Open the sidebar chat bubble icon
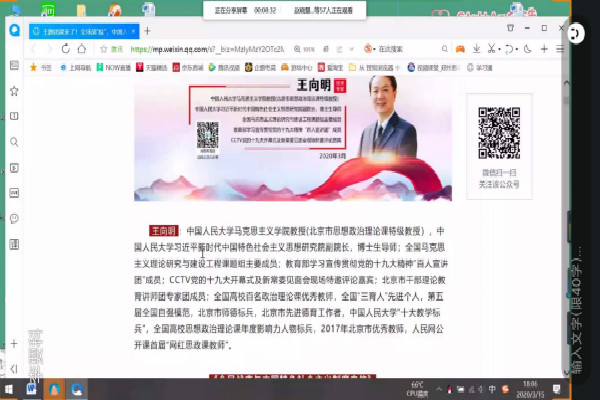Viewport: 600px width, 400px height. click(14, 219)
